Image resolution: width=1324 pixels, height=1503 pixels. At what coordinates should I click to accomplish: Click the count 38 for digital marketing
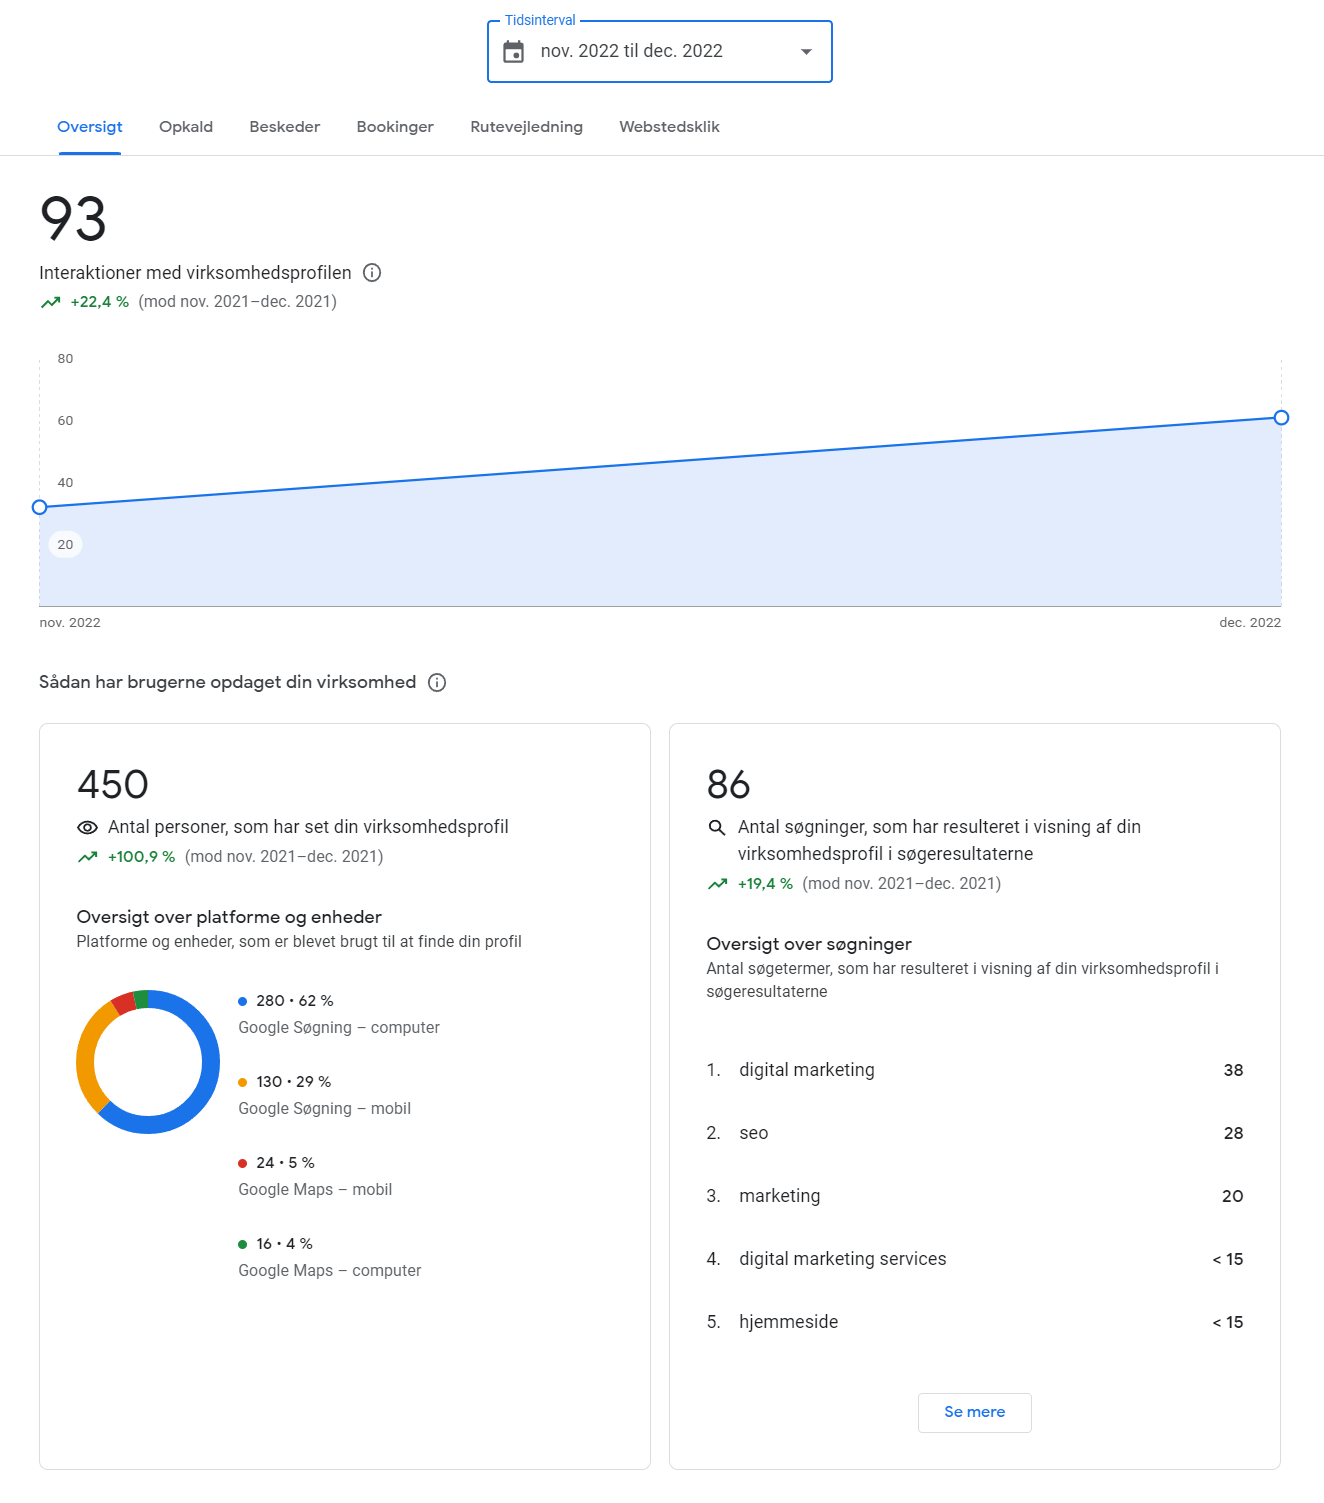(x=1233, y=1070)
